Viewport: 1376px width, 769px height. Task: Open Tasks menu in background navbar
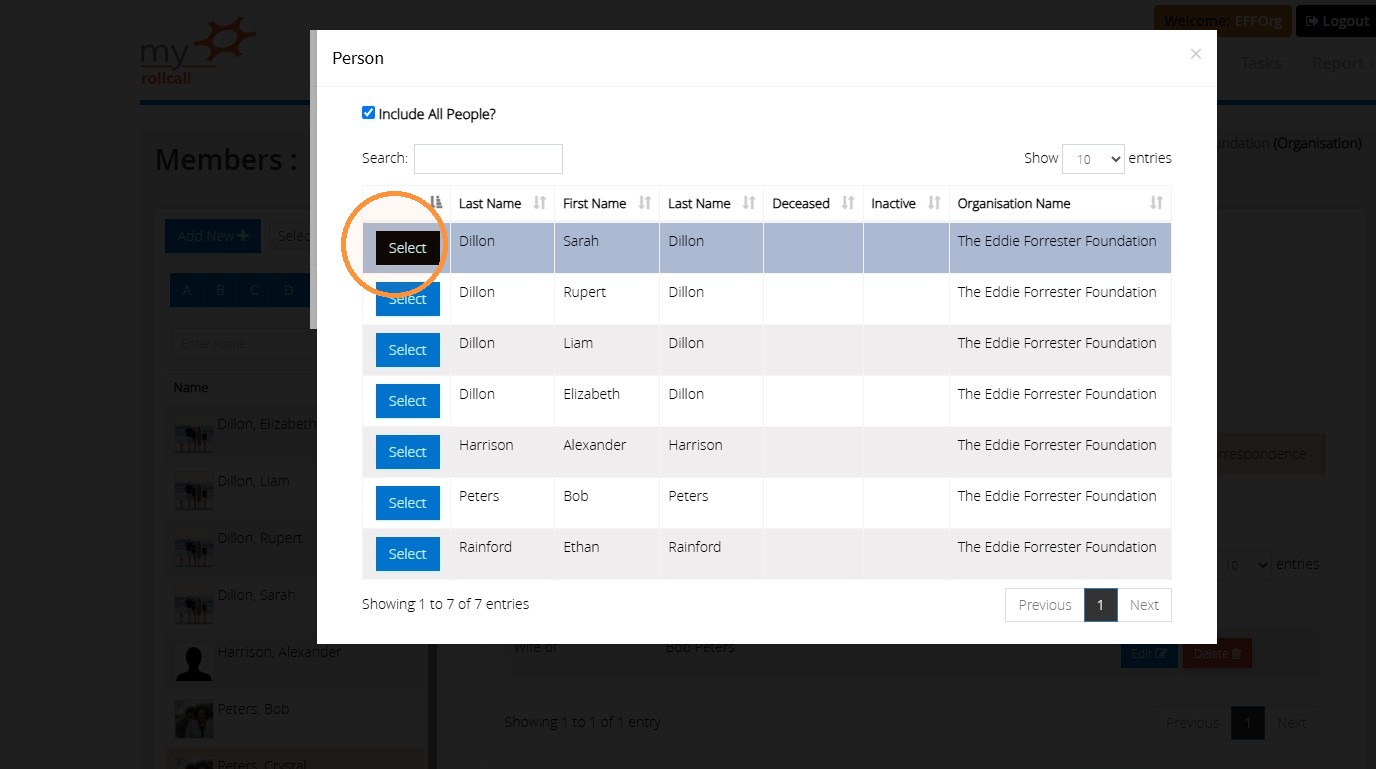1261,63
